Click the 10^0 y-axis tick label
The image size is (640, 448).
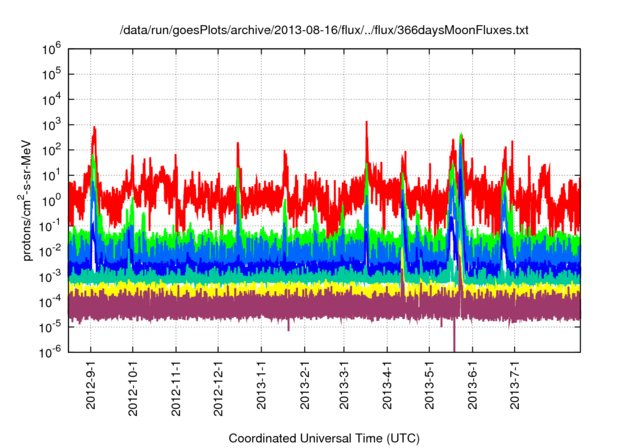[x=54, y=200]
